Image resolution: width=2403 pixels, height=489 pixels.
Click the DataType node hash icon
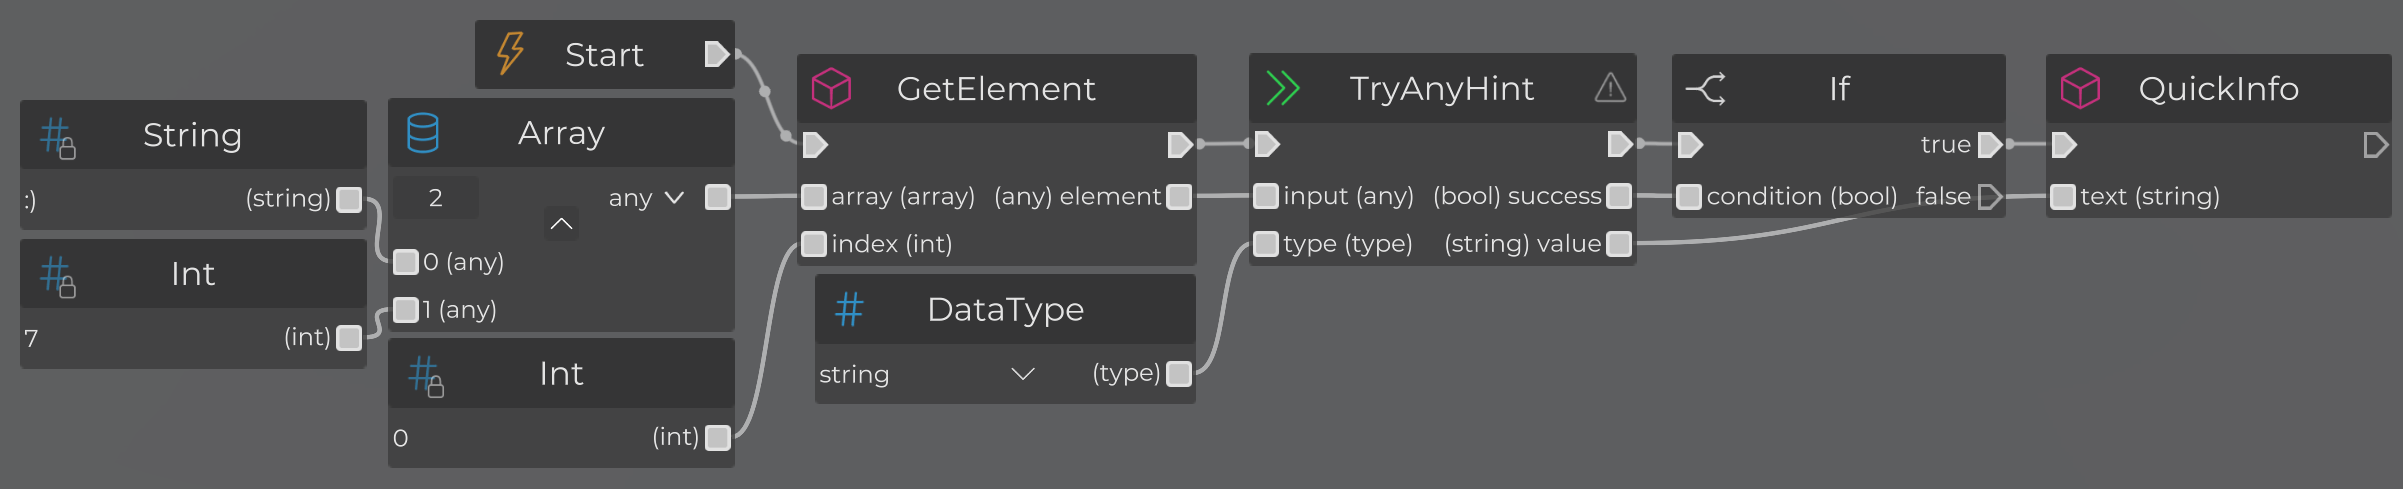pyautogui.click(x=849, y=310)
